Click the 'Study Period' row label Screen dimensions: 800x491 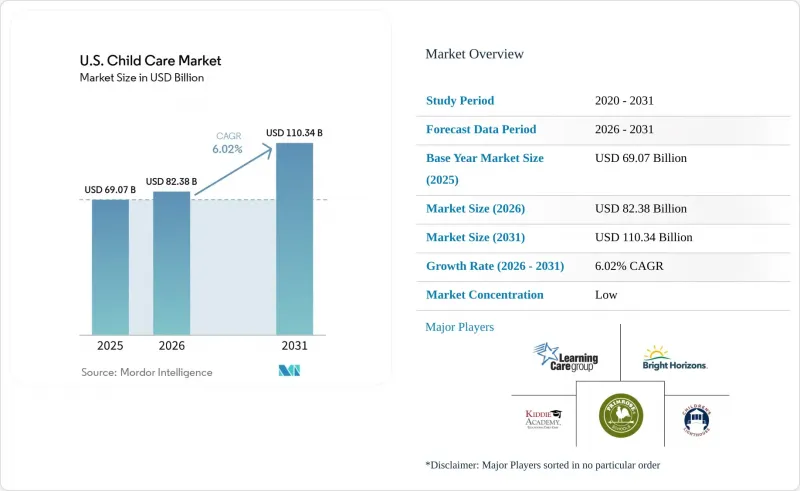pyautogui.click(x=460, y=101)
